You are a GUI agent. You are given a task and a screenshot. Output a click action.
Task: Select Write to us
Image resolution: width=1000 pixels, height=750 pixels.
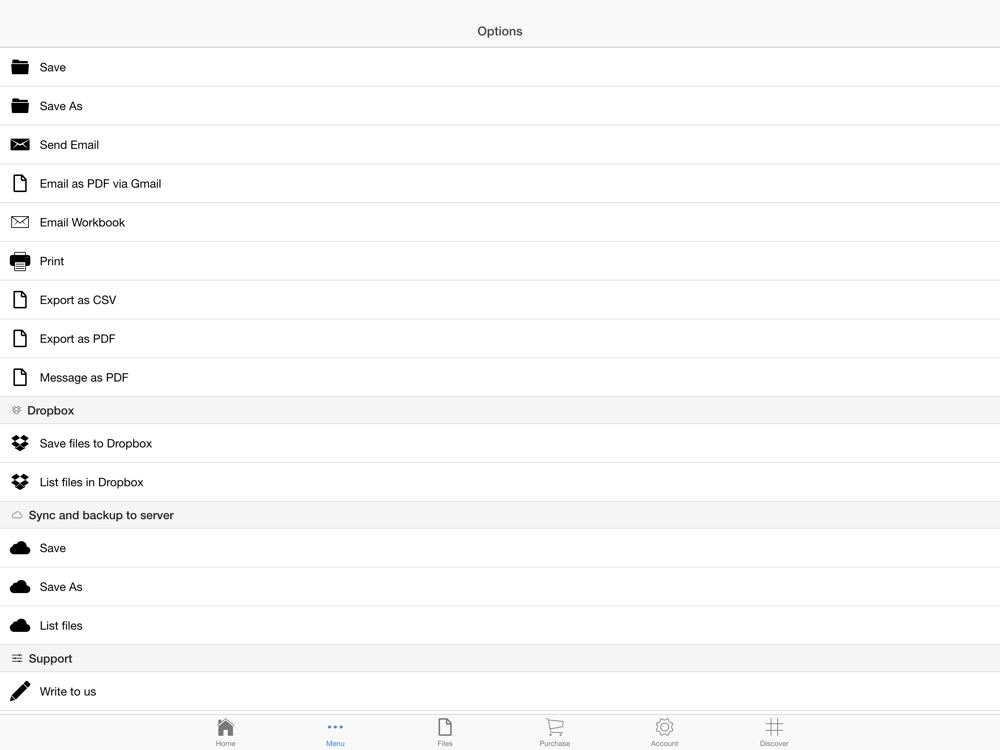tap(500, 691)
